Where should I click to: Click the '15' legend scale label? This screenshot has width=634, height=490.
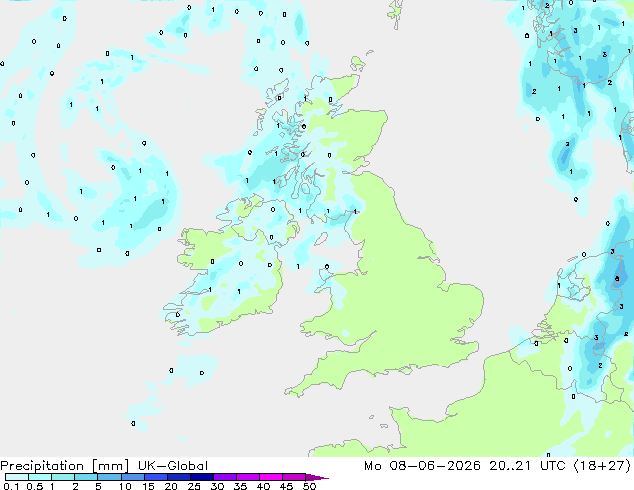click(148, 486)
